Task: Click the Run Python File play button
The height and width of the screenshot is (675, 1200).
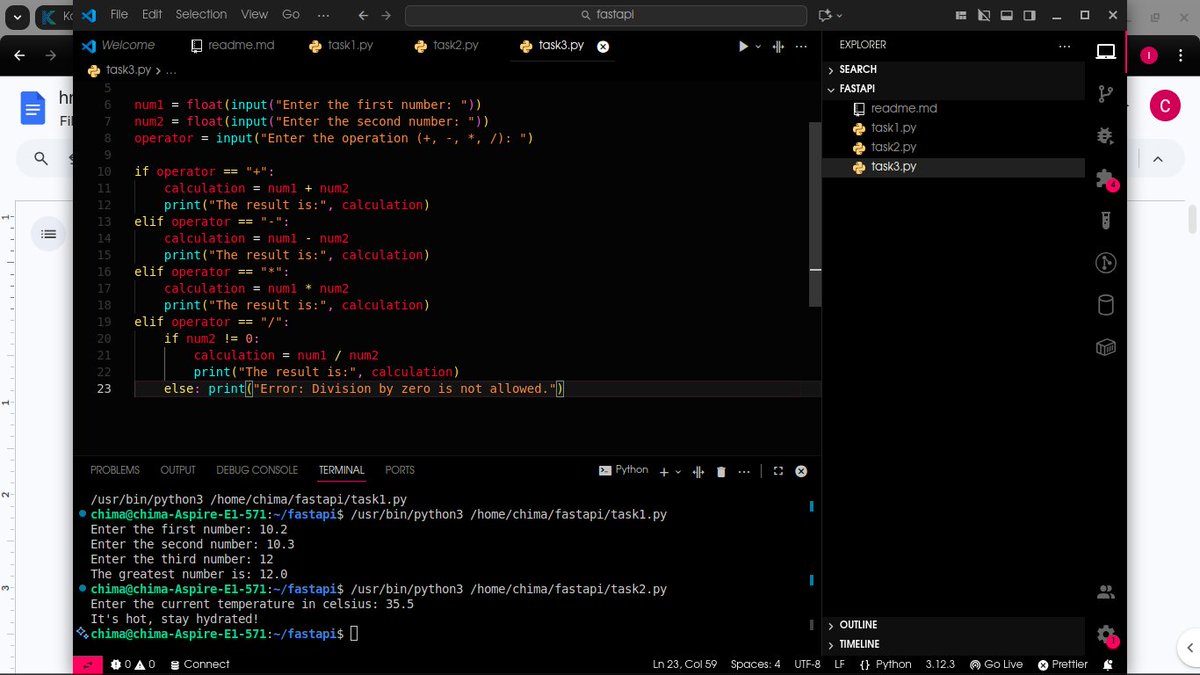Action: pos(743,46)
